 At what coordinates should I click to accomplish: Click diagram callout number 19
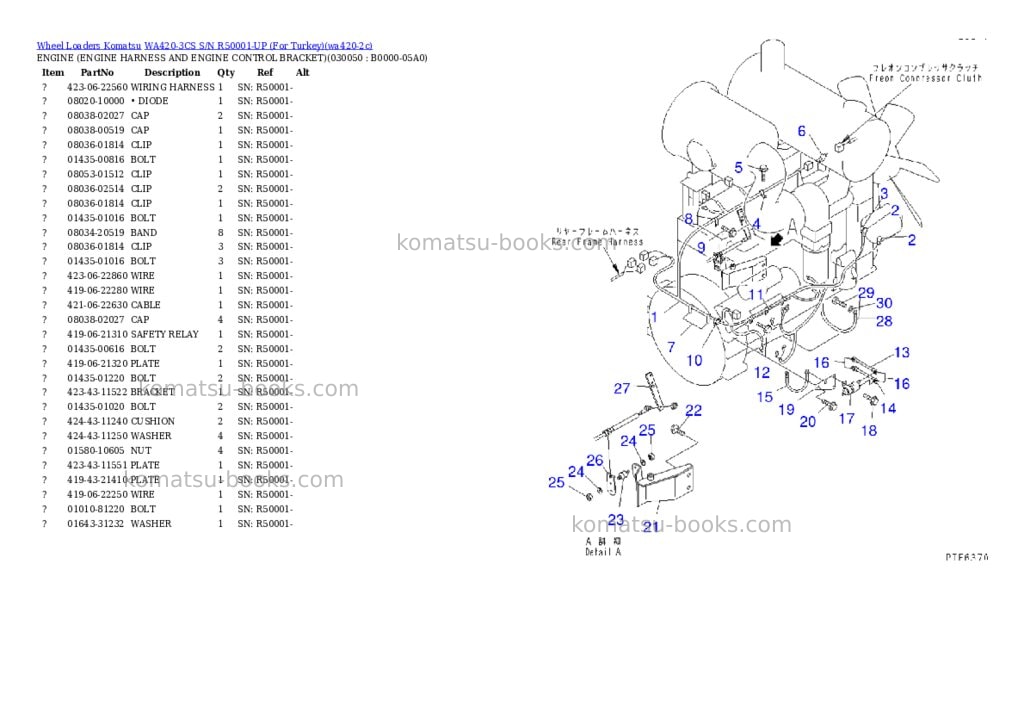[786, 410]
